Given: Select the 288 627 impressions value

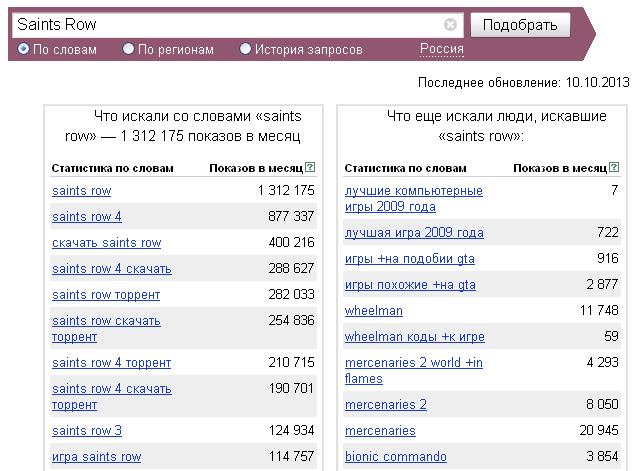Looking at the screenshot, I should point(291,268).
